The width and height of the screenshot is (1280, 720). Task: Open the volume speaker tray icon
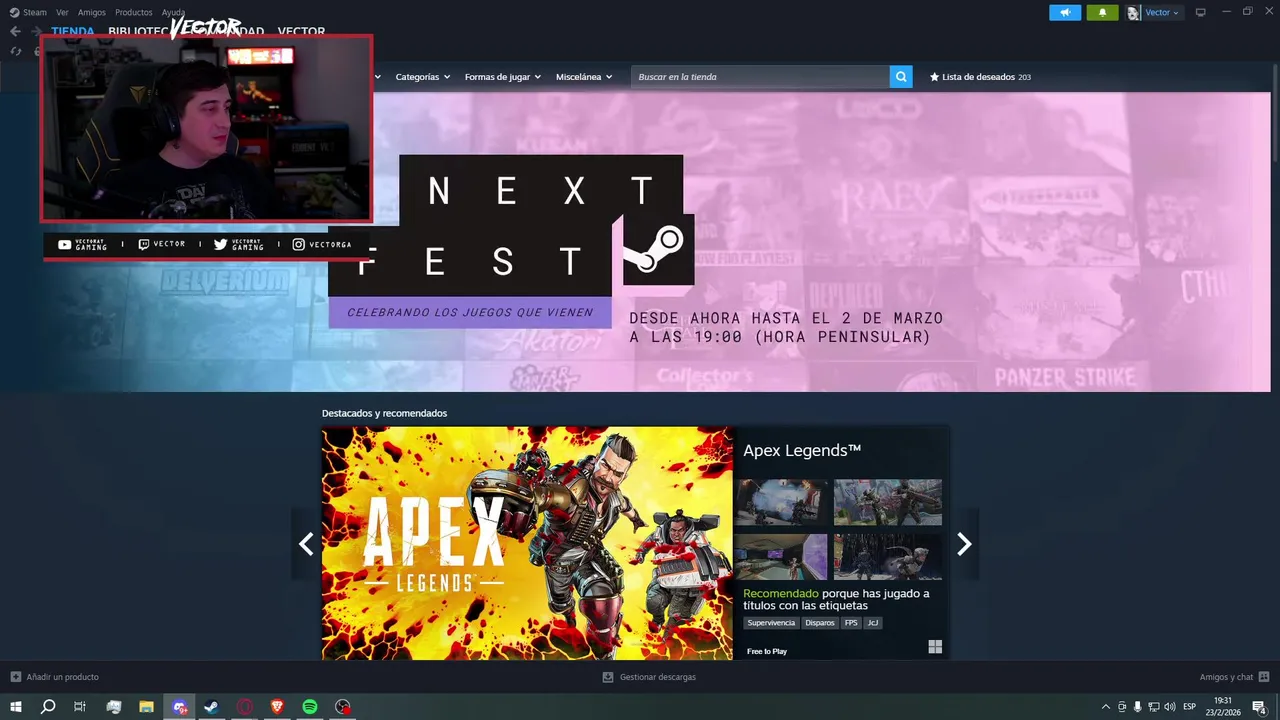tap(1170, 707)
